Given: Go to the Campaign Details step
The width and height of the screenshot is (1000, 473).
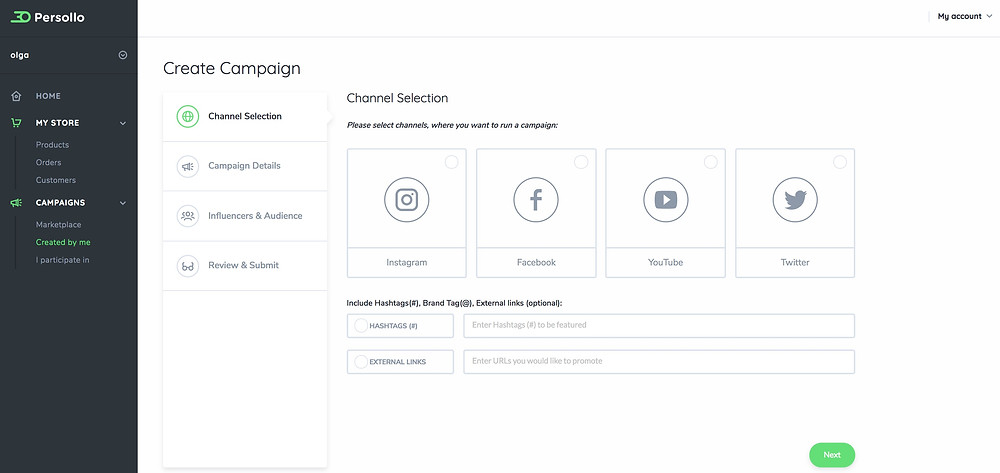Looking at the screenshot, I should click(245, 166).
